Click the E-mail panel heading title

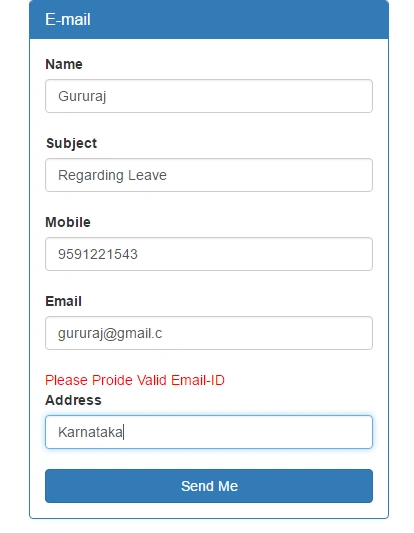68,19
